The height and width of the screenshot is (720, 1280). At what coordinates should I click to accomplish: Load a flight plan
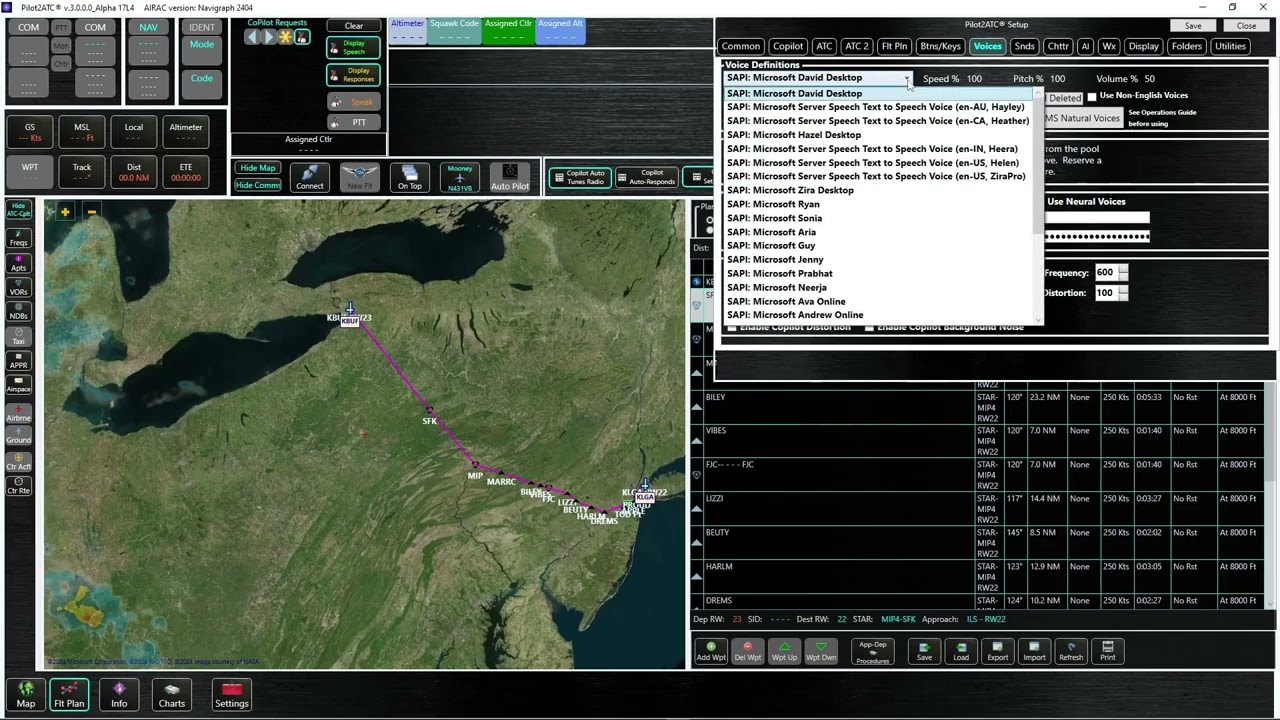click(961, 651)
